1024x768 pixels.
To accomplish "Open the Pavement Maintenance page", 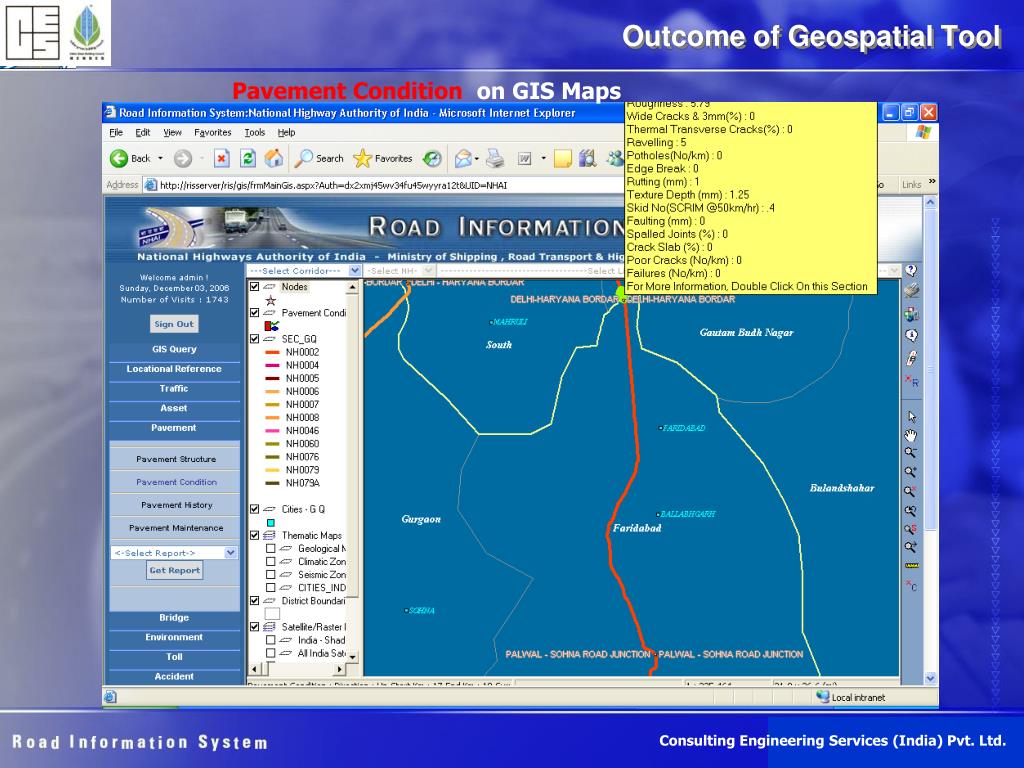I will [x=176, y=528].
